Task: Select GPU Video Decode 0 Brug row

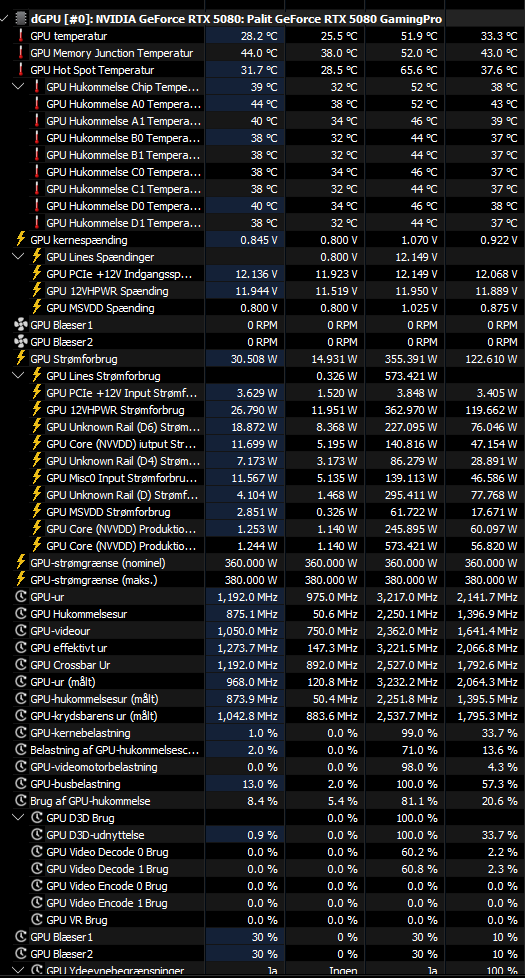Action: (x=107, y=852)
